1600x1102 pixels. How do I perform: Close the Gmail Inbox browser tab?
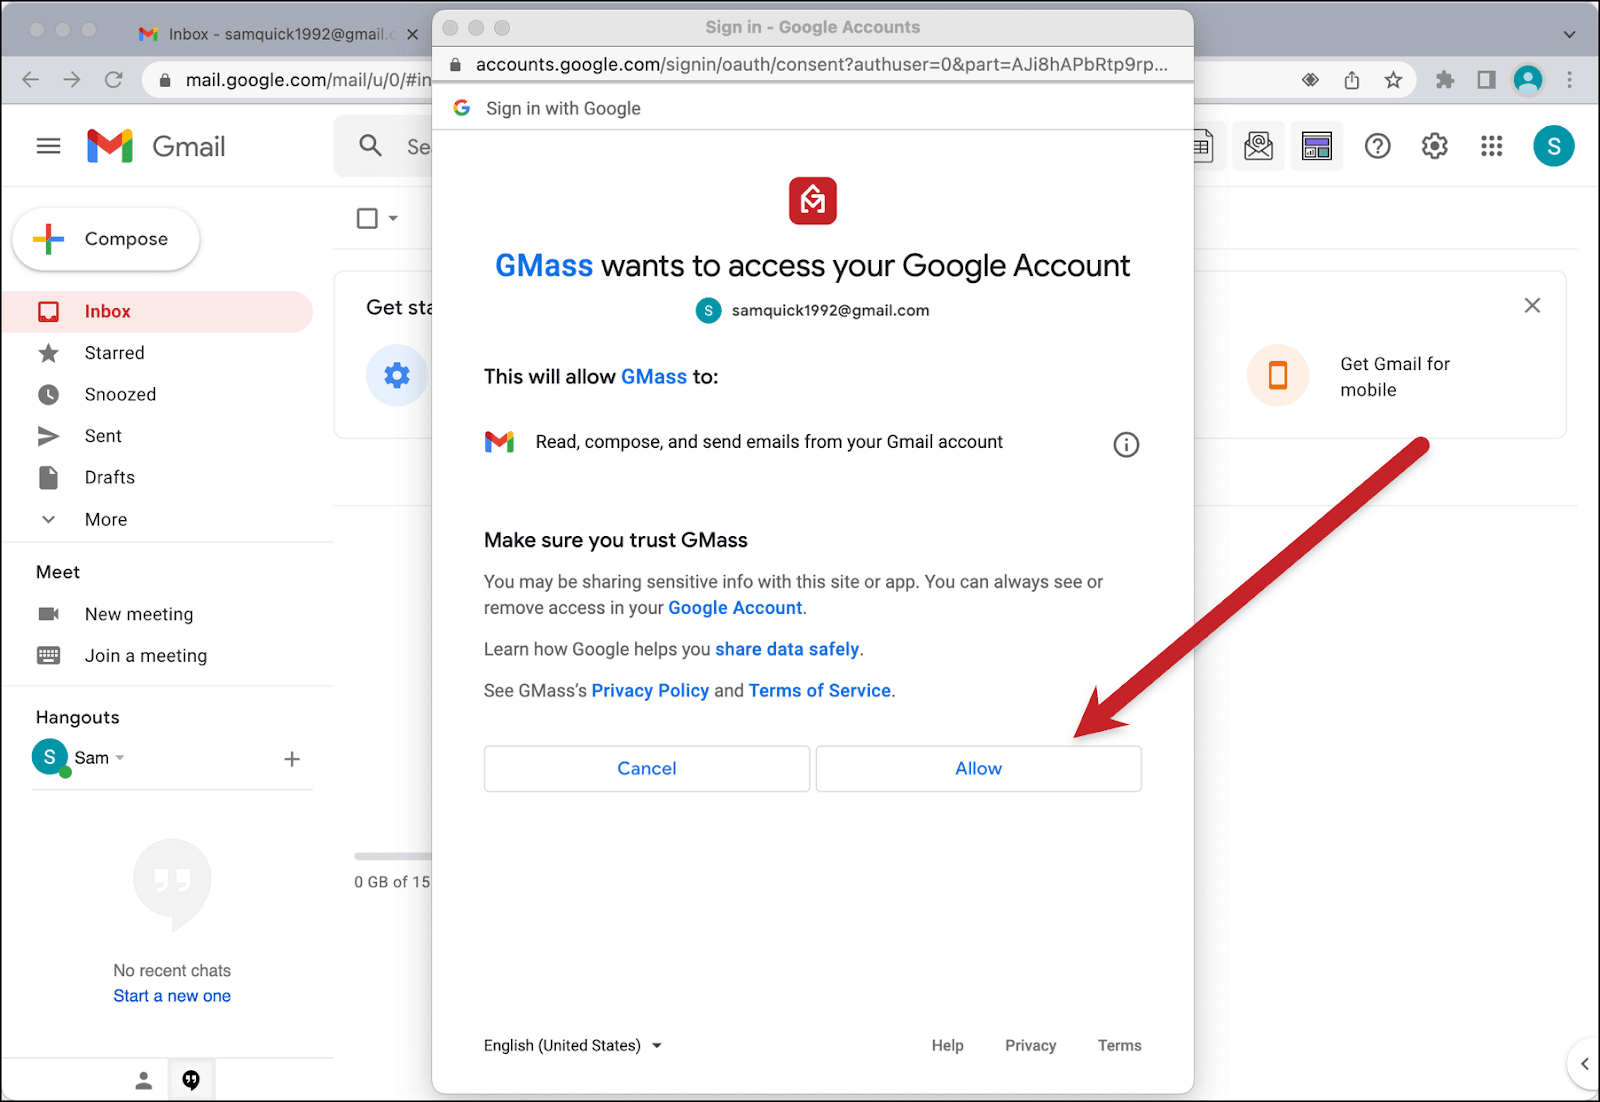(x=412, y=34)
